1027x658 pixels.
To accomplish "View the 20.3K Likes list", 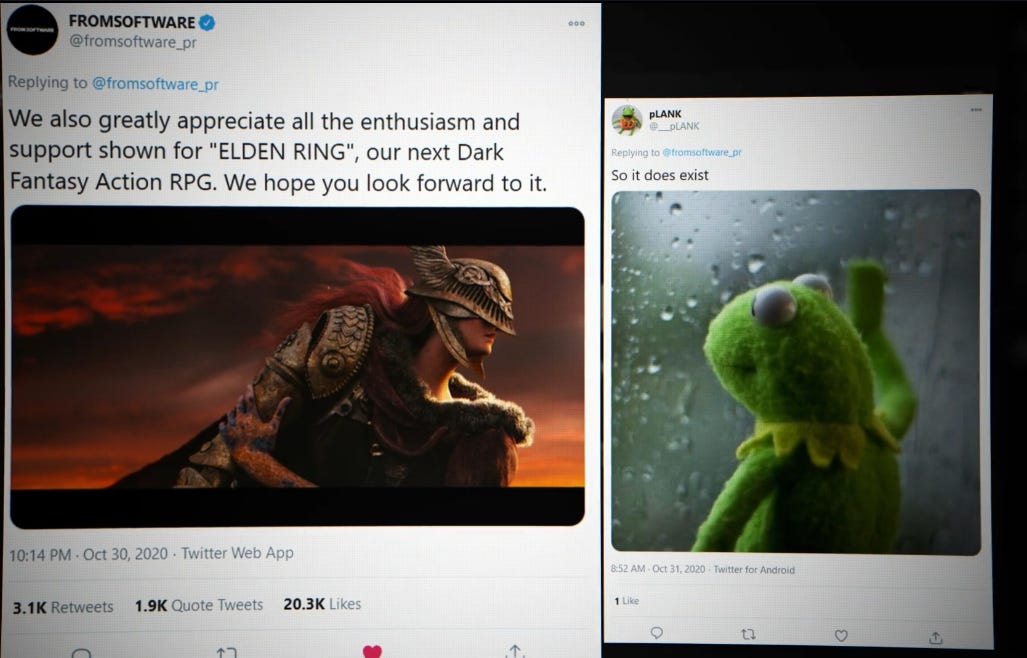I will tap(322, 604).
